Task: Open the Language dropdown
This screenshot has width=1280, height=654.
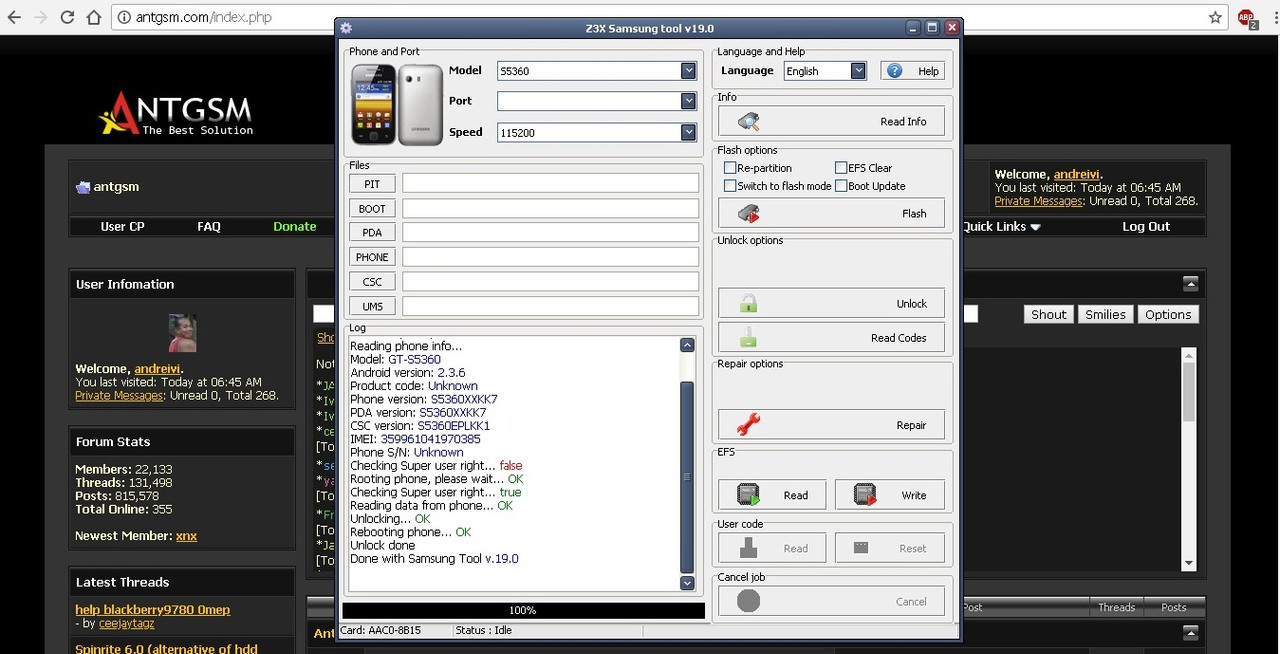Action: click(x=858, y=71)
